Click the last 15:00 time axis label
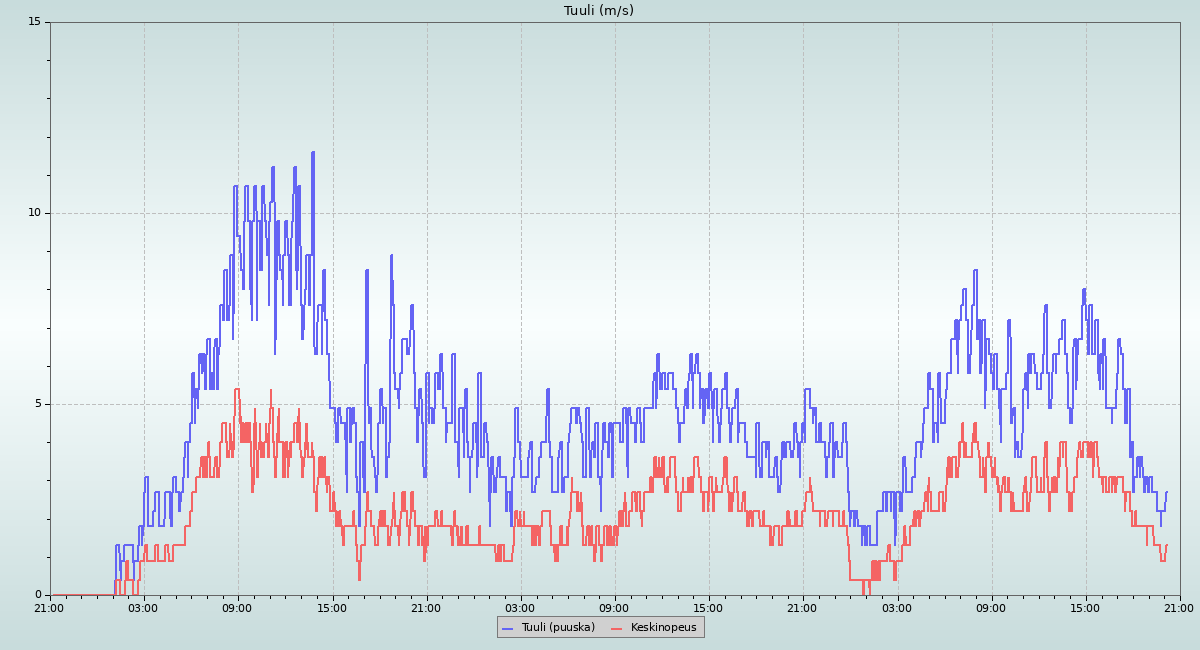 point(1085,607)
